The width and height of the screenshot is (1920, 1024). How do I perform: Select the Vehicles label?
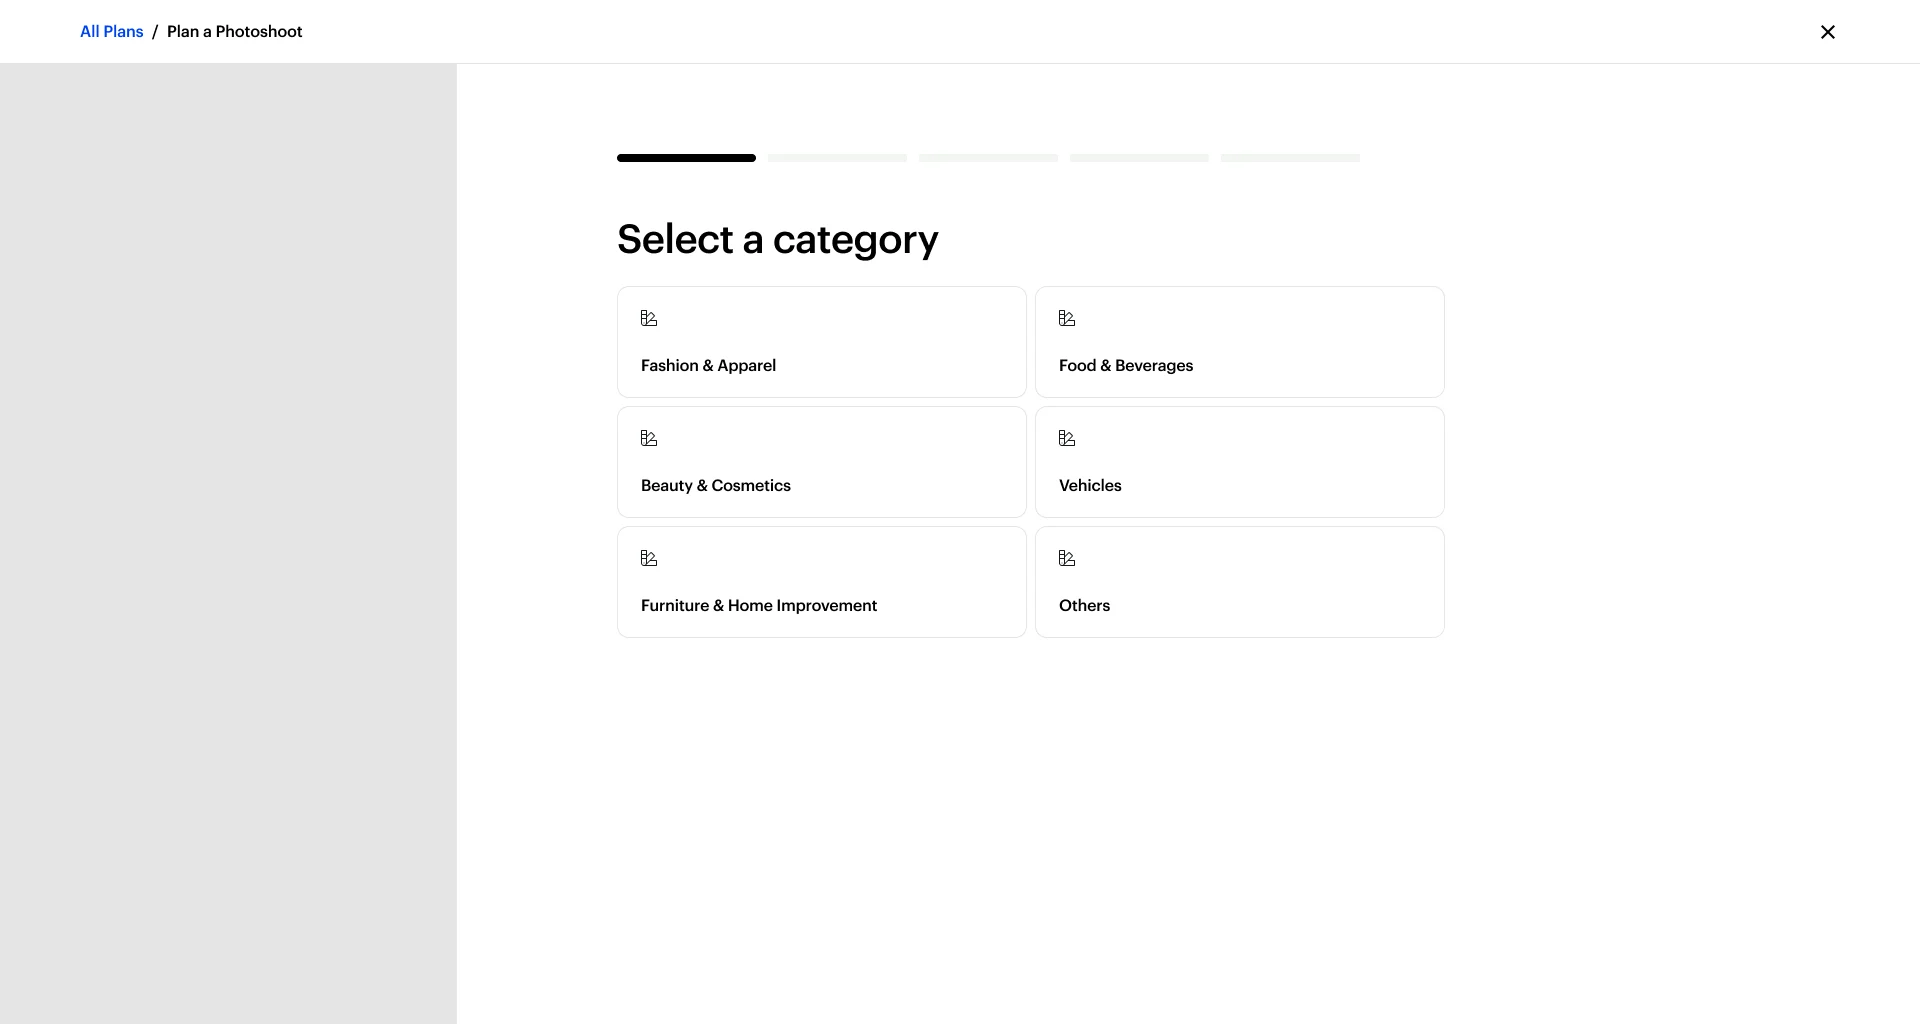coord(1090,486)
